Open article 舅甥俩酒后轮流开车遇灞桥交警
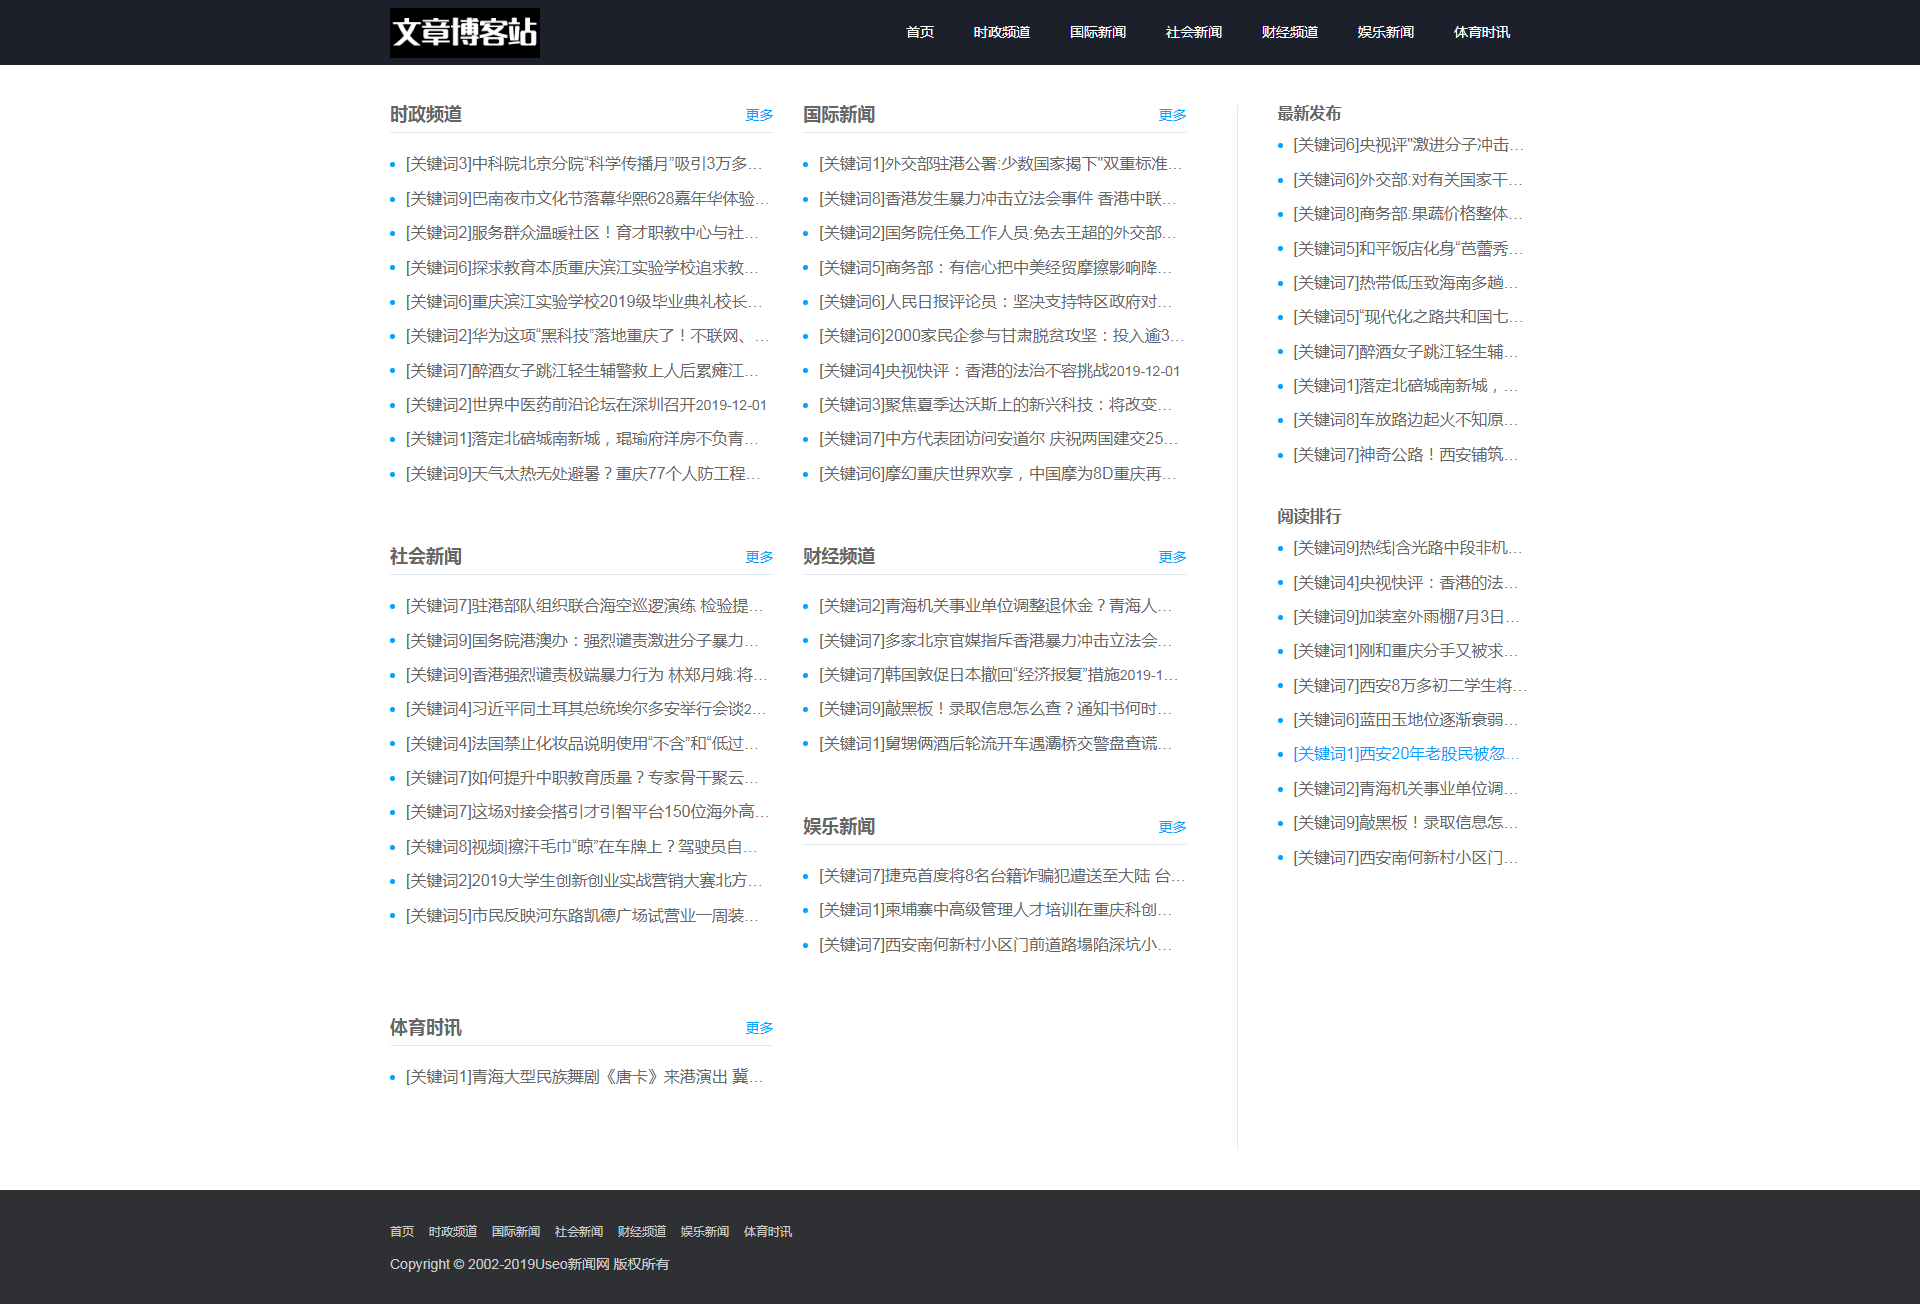Screen dimensions: 1920x1304 (x=996, y=744)
